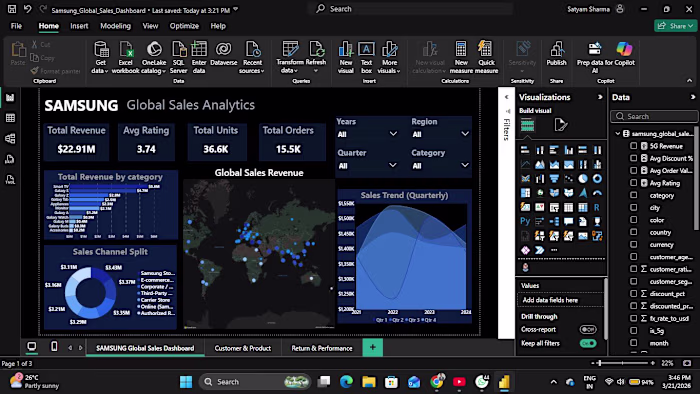This screenshot has height=394, width=700.
Task: Add a new report page
Action: coord(372,347)
